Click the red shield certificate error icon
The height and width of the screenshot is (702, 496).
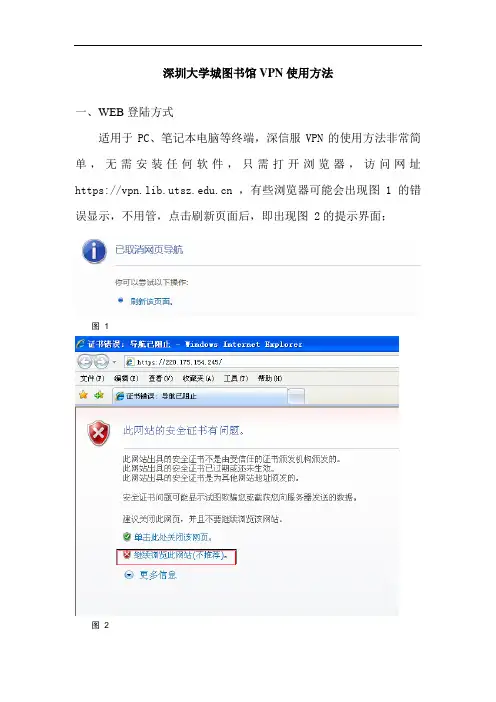98,433
